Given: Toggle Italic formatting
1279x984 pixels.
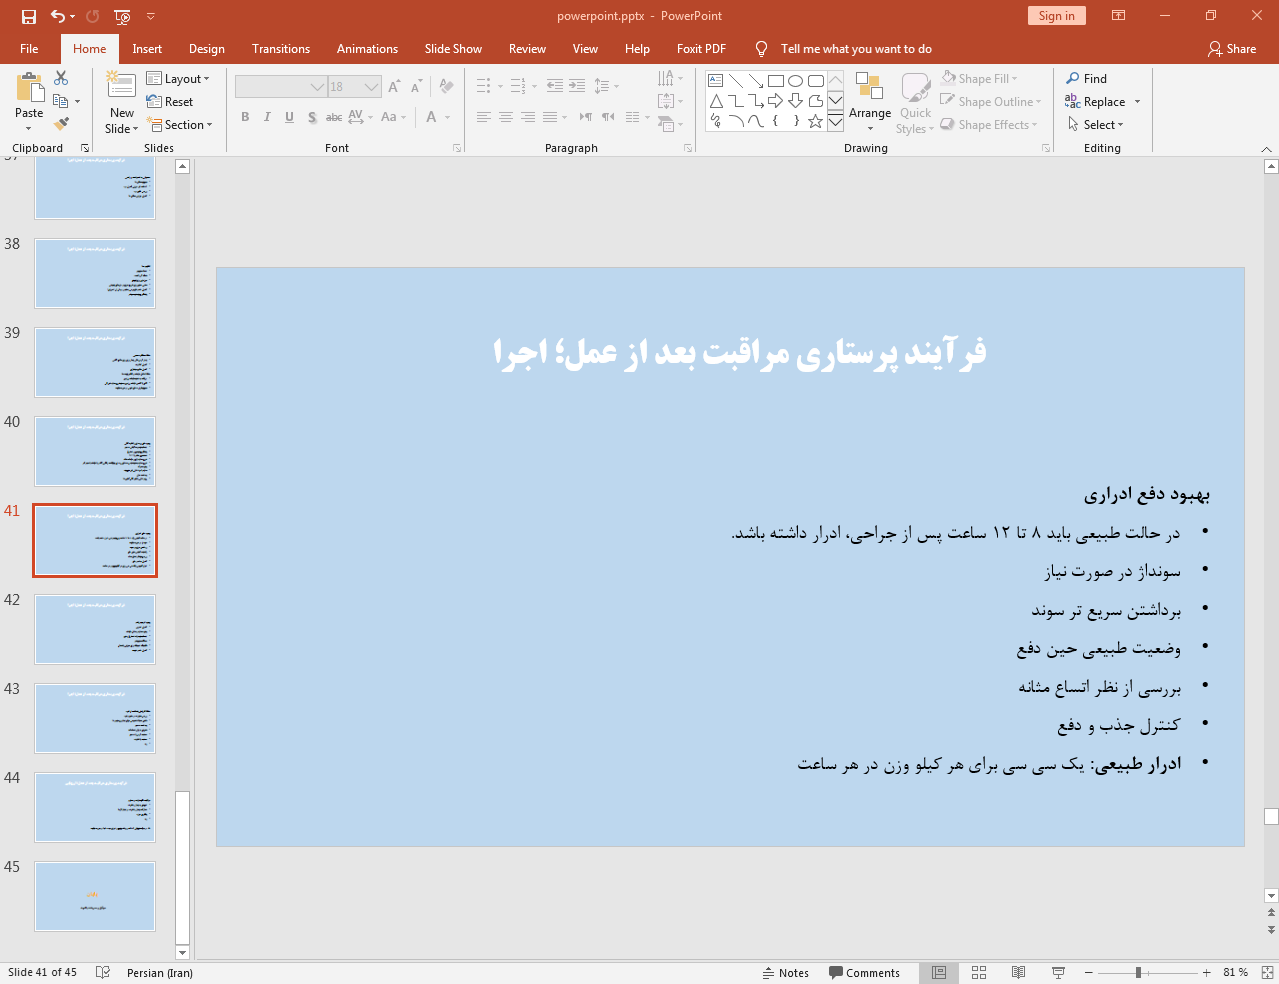Looking at the screenshot, I should (x=267, y=117).
